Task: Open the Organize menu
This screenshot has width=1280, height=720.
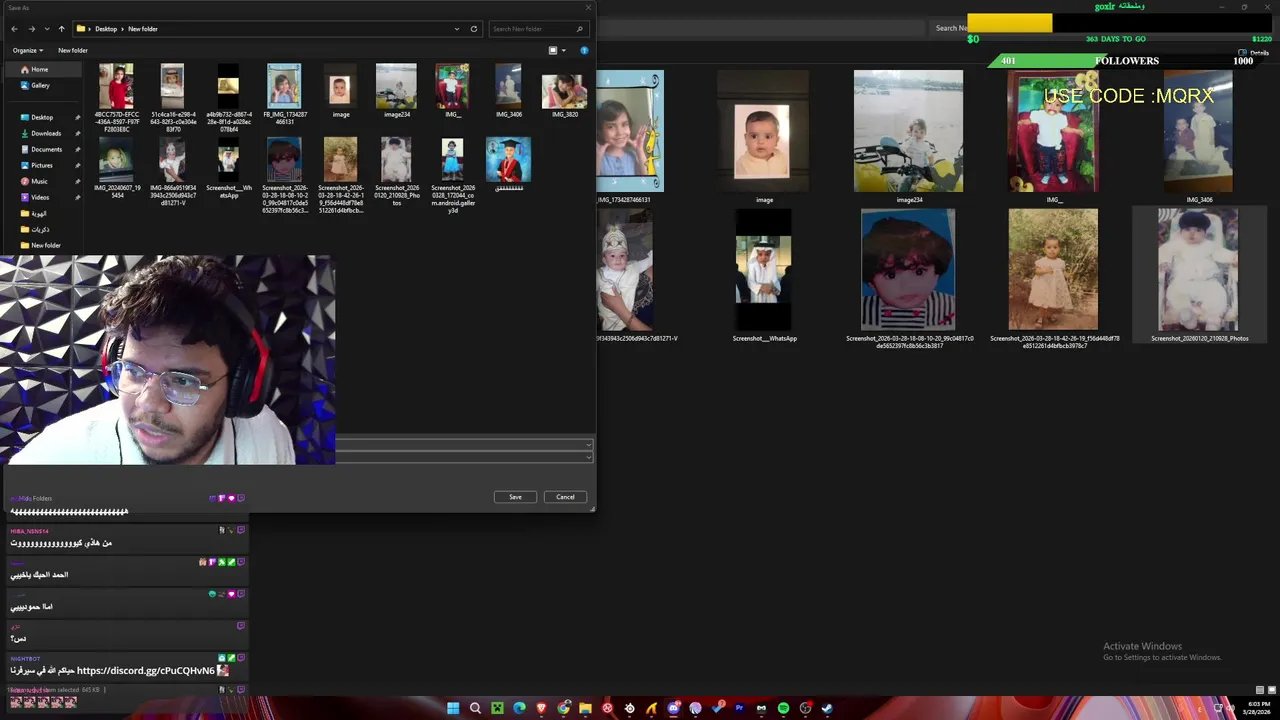Action: tap(28, 50)
